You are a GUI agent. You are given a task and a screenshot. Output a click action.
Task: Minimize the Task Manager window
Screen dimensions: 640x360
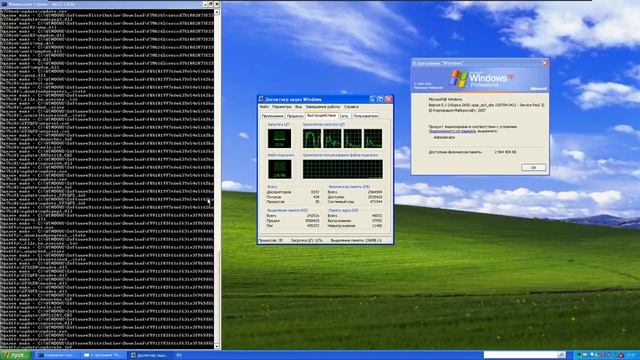point(373,99)
